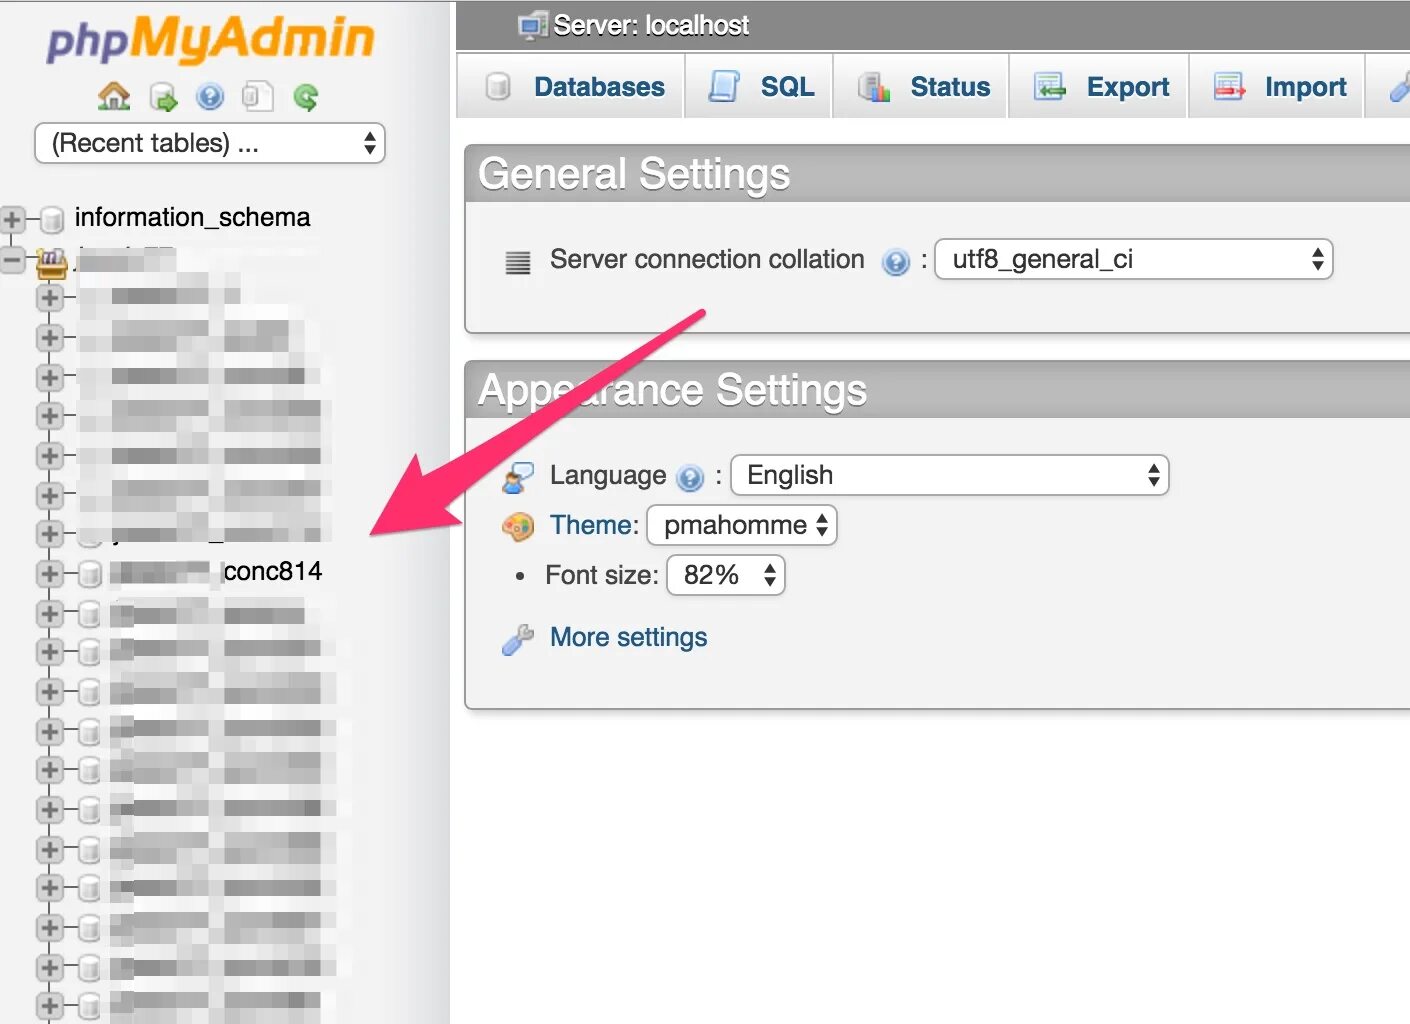Open the Export tab
Screen dimensions: 1410x1024
pos(1100,87)
